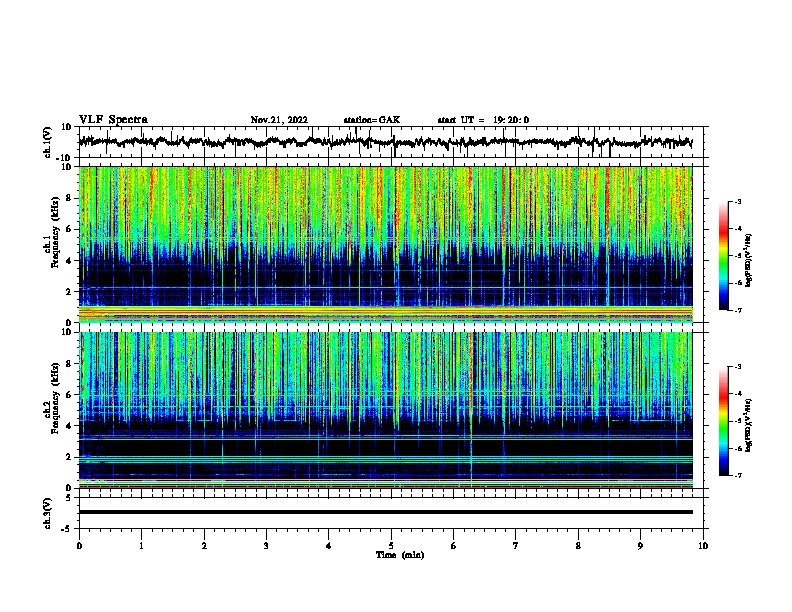Click the "-7" label on ch.2 colorbar
This screenshot has height=612, width=792.
[738, 476]
